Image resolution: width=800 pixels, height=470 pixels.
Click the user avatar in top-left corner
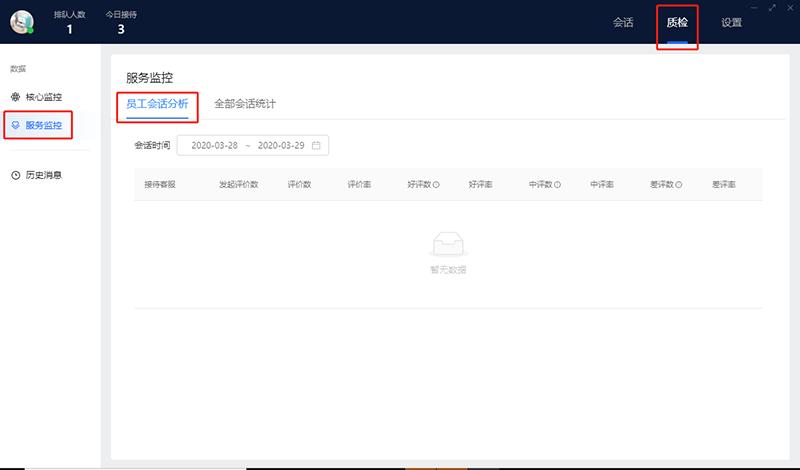[21, 21]
